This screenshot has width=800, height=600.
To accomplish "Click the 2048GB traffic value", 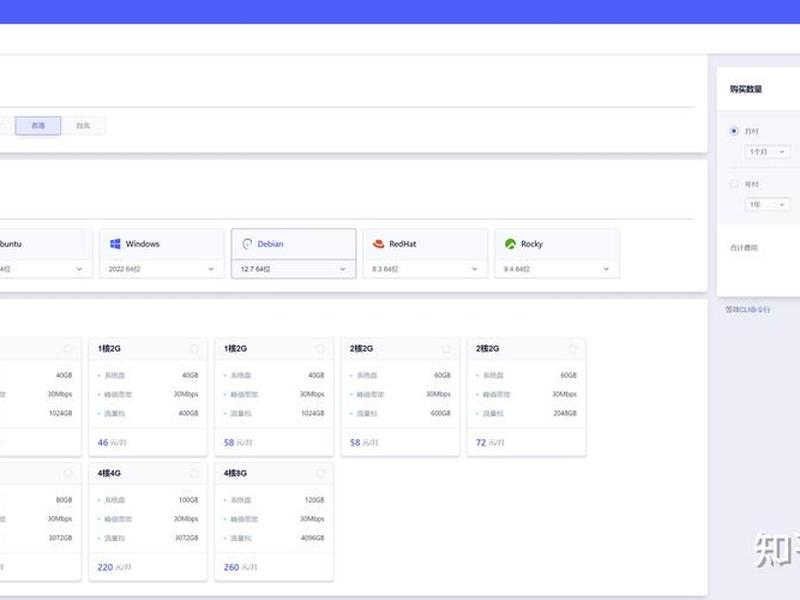I will coord(565,413).
